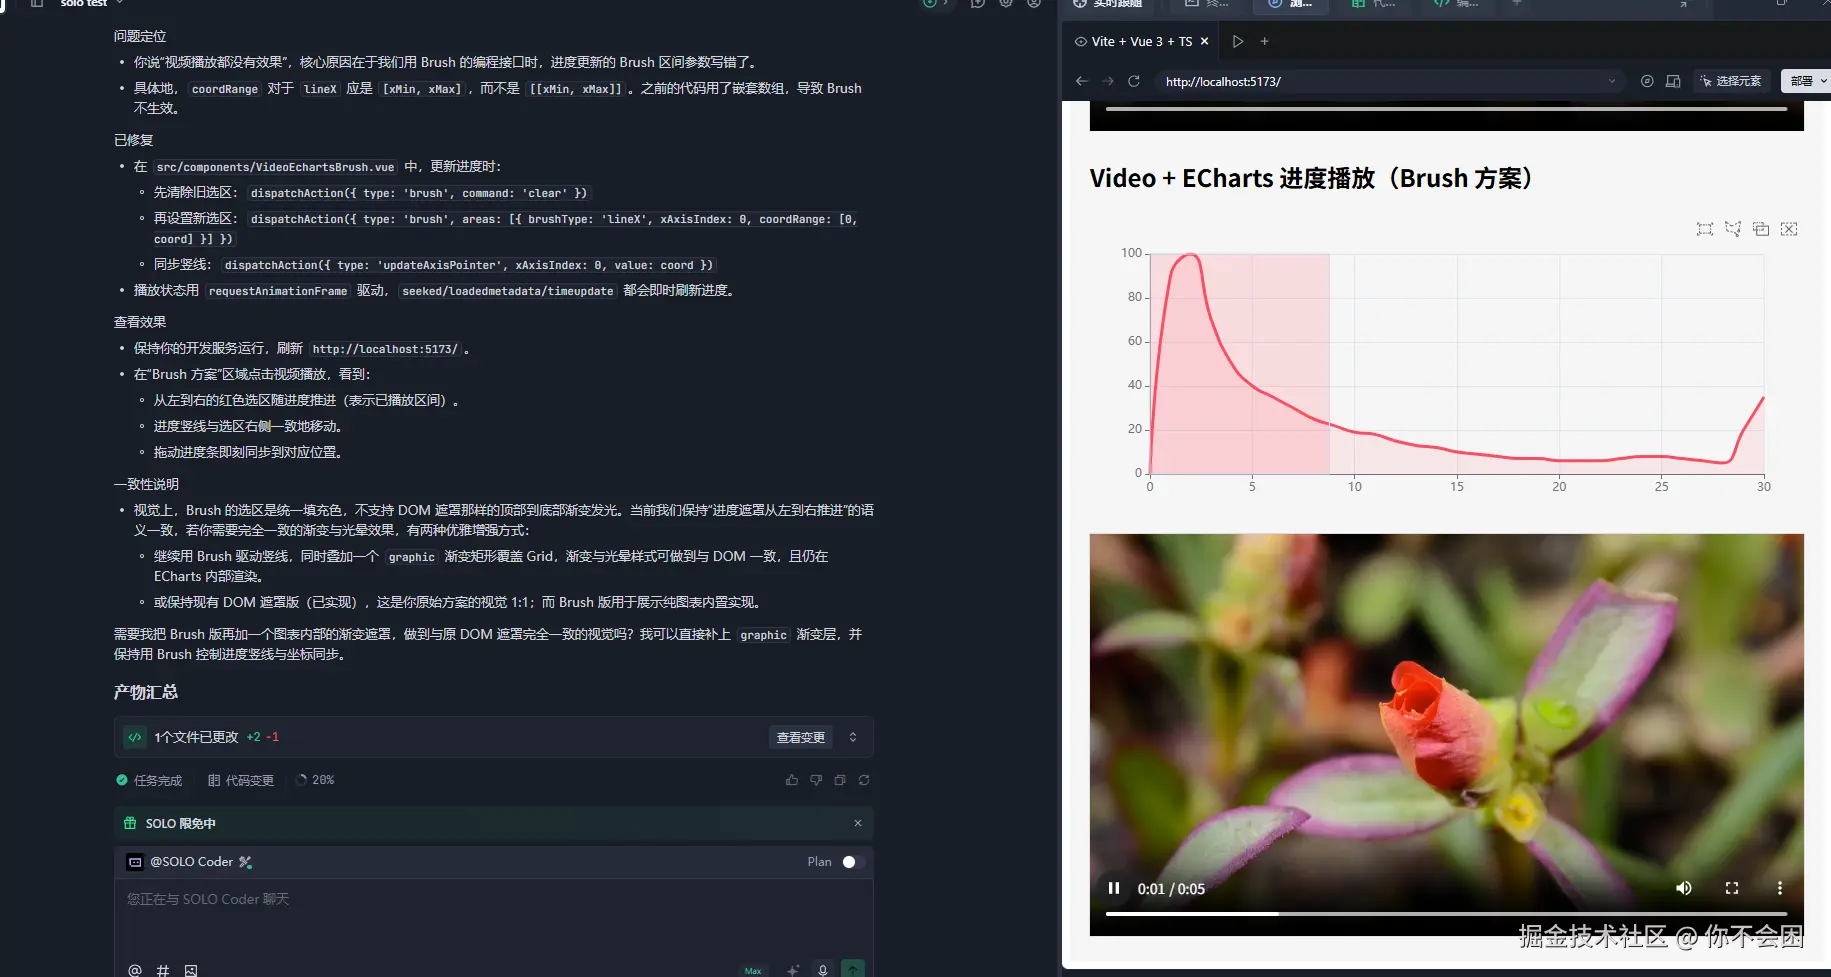Mute the video with the speaker icon
Image resolution: width=1831 pixels, height=977 pixels.
tap(1684, 888)
